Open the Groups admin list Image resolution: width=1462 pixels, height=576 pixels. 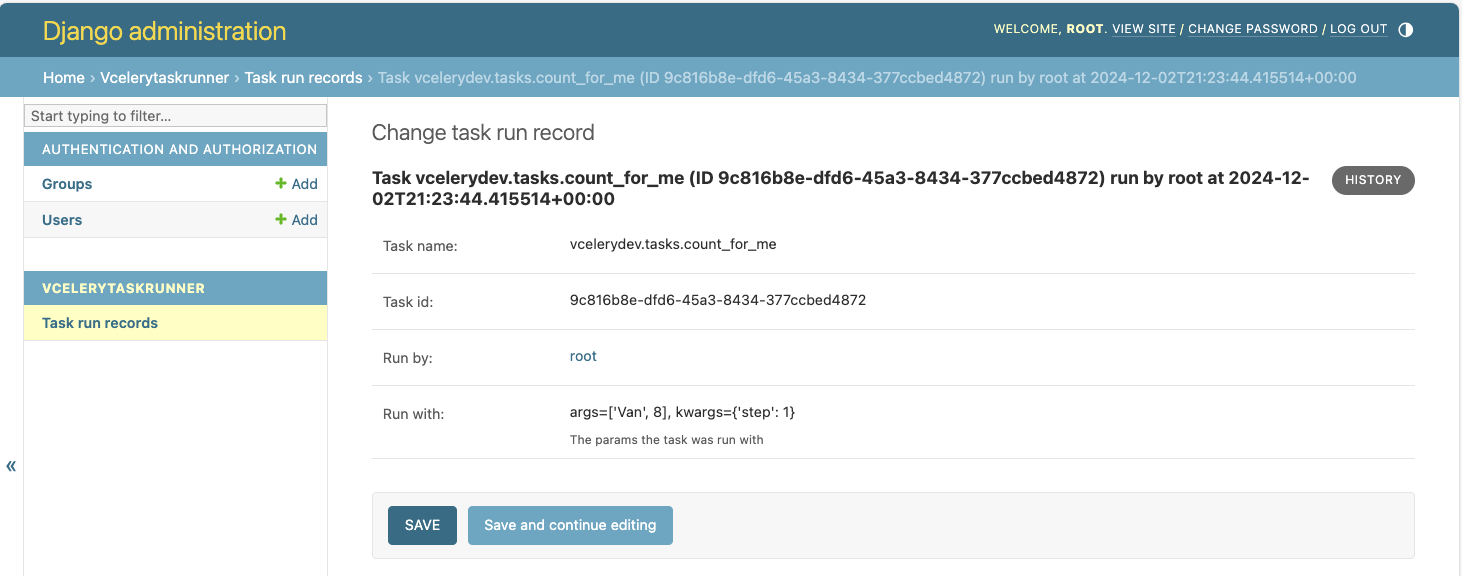click(66, 184)
